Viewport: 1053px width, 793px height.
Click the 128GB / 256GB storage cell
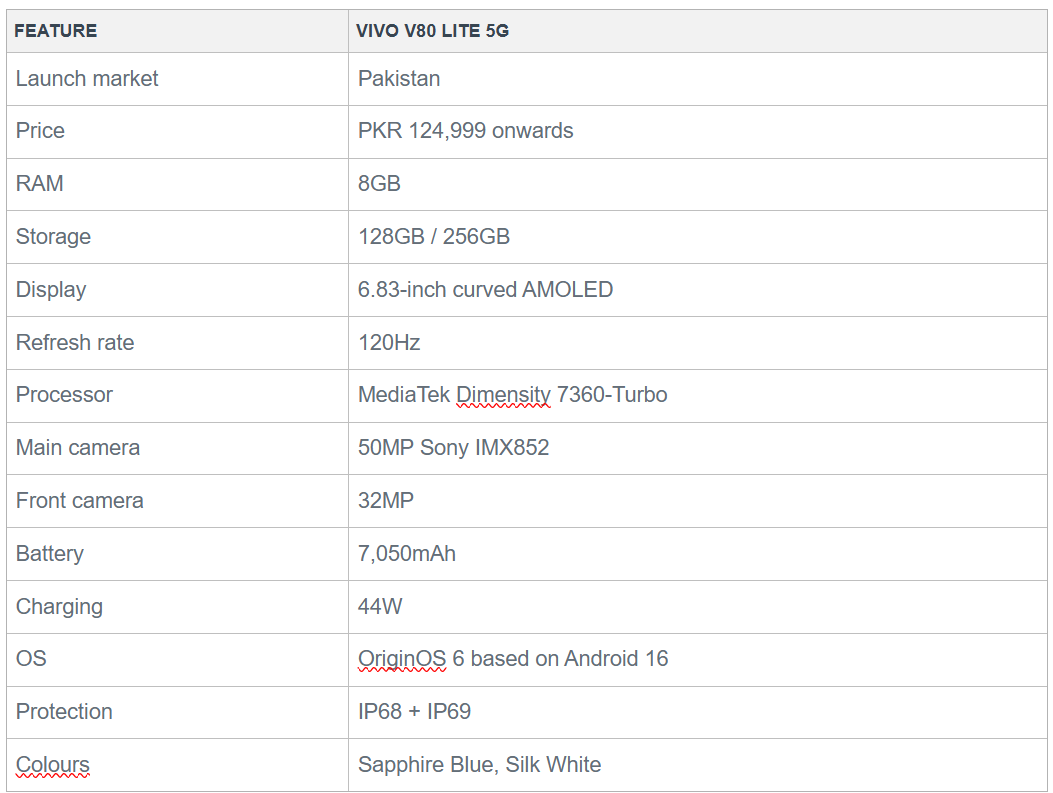[x=698, y=236]
